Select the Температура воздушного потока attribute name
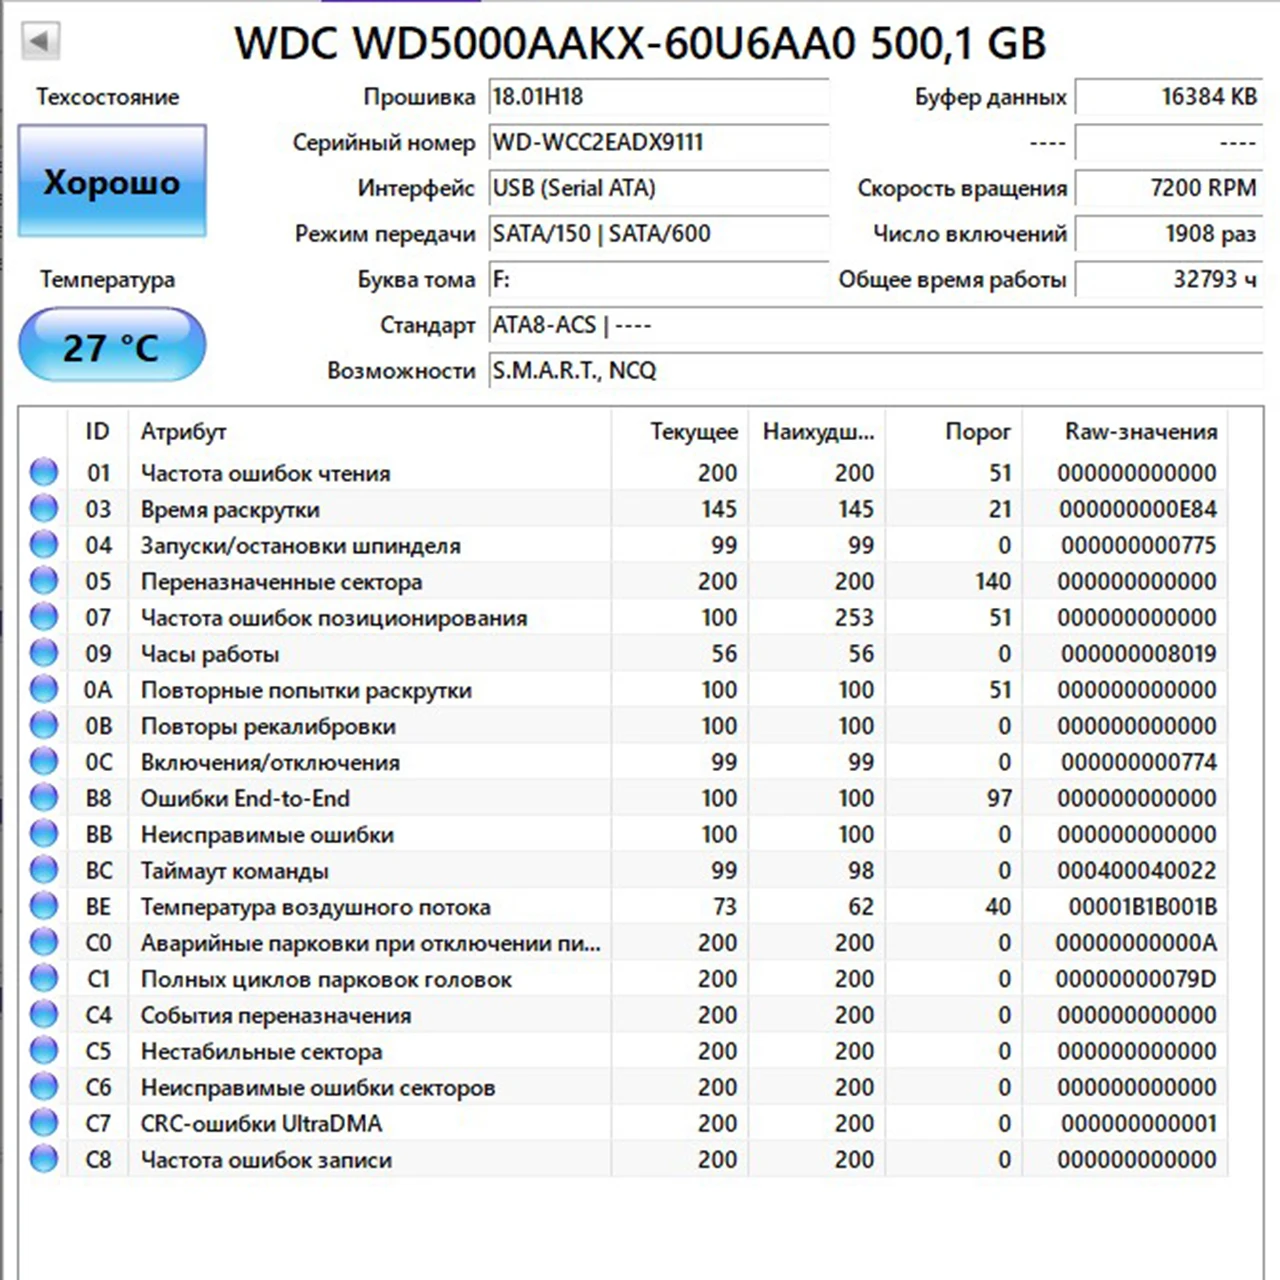 [x=315, y=907]
